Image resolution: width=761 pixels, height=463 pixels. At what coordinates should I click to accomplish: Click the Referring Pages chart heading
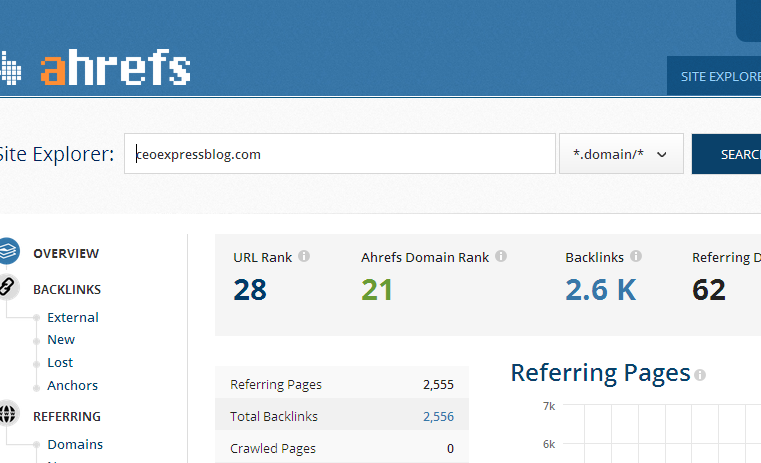[x=600, y=373]
